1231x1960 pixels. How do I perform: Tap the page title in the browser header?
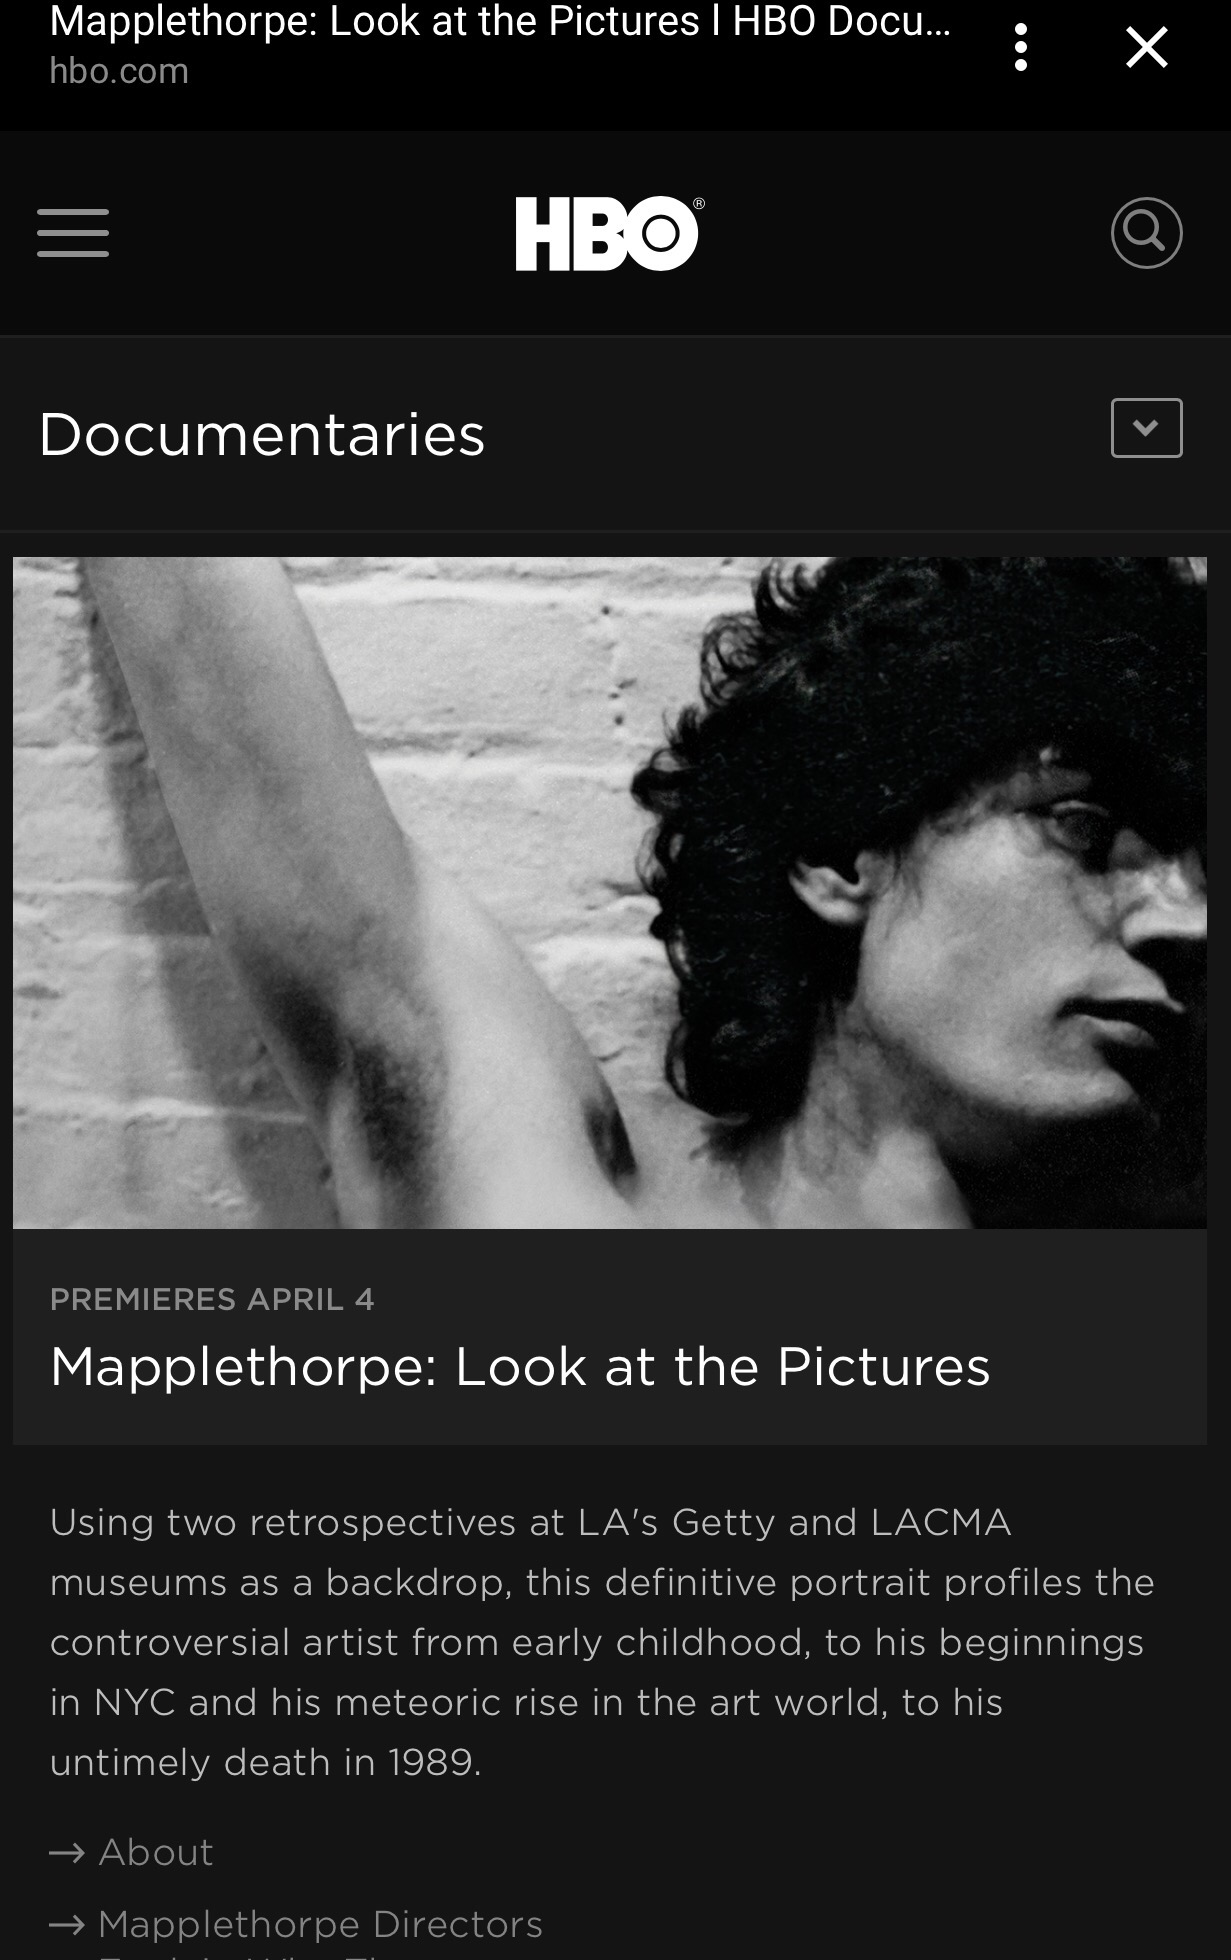click(500, 22)
